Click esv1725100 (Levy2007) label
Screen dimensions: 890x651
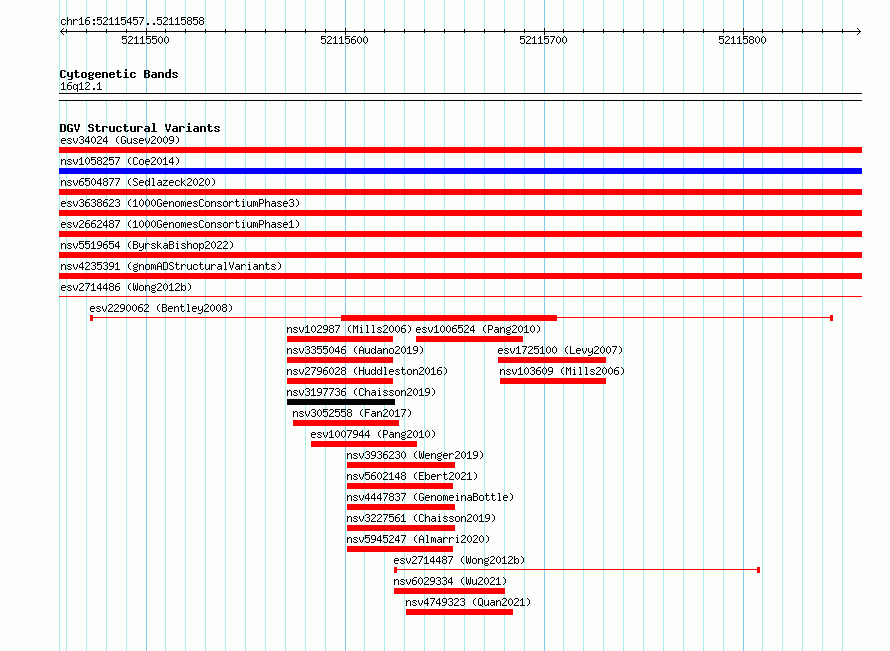pos(560,350)
